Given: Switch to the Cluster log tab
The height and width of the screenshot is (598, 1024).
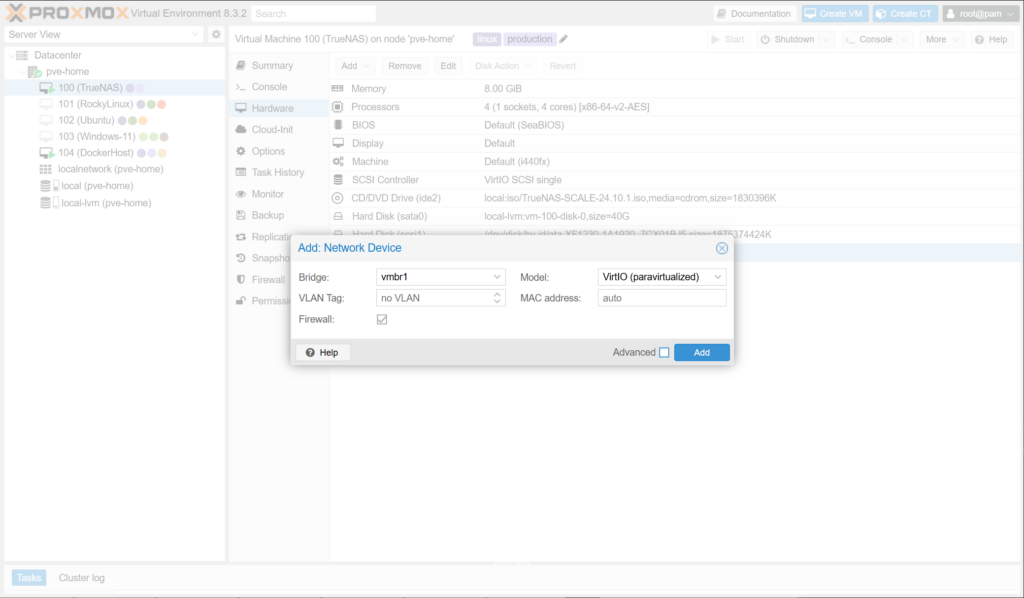Looking at the screenshot, I should pyautogui.click(x=81, y=578).
